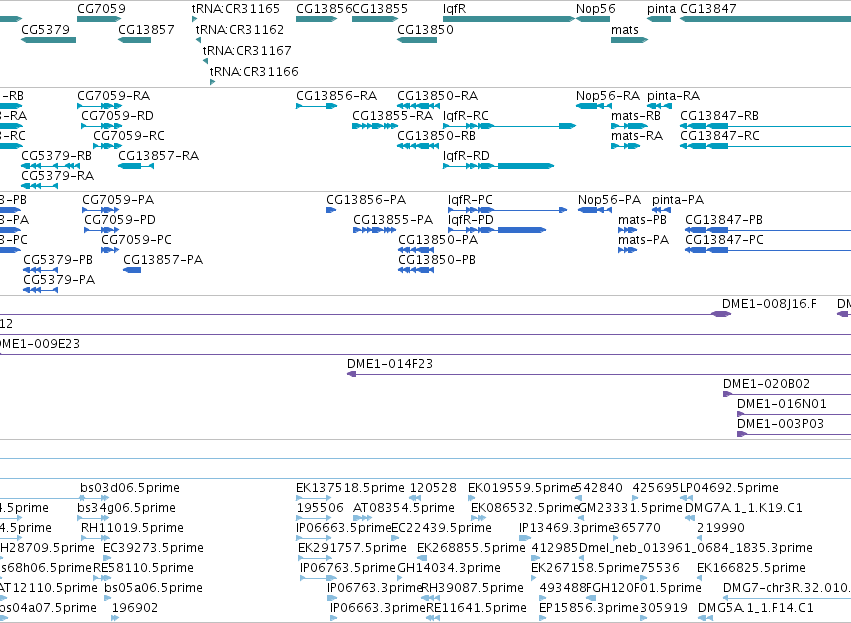
Task: Select the Nop56 gene feature
Action: (x=593, y=19)
